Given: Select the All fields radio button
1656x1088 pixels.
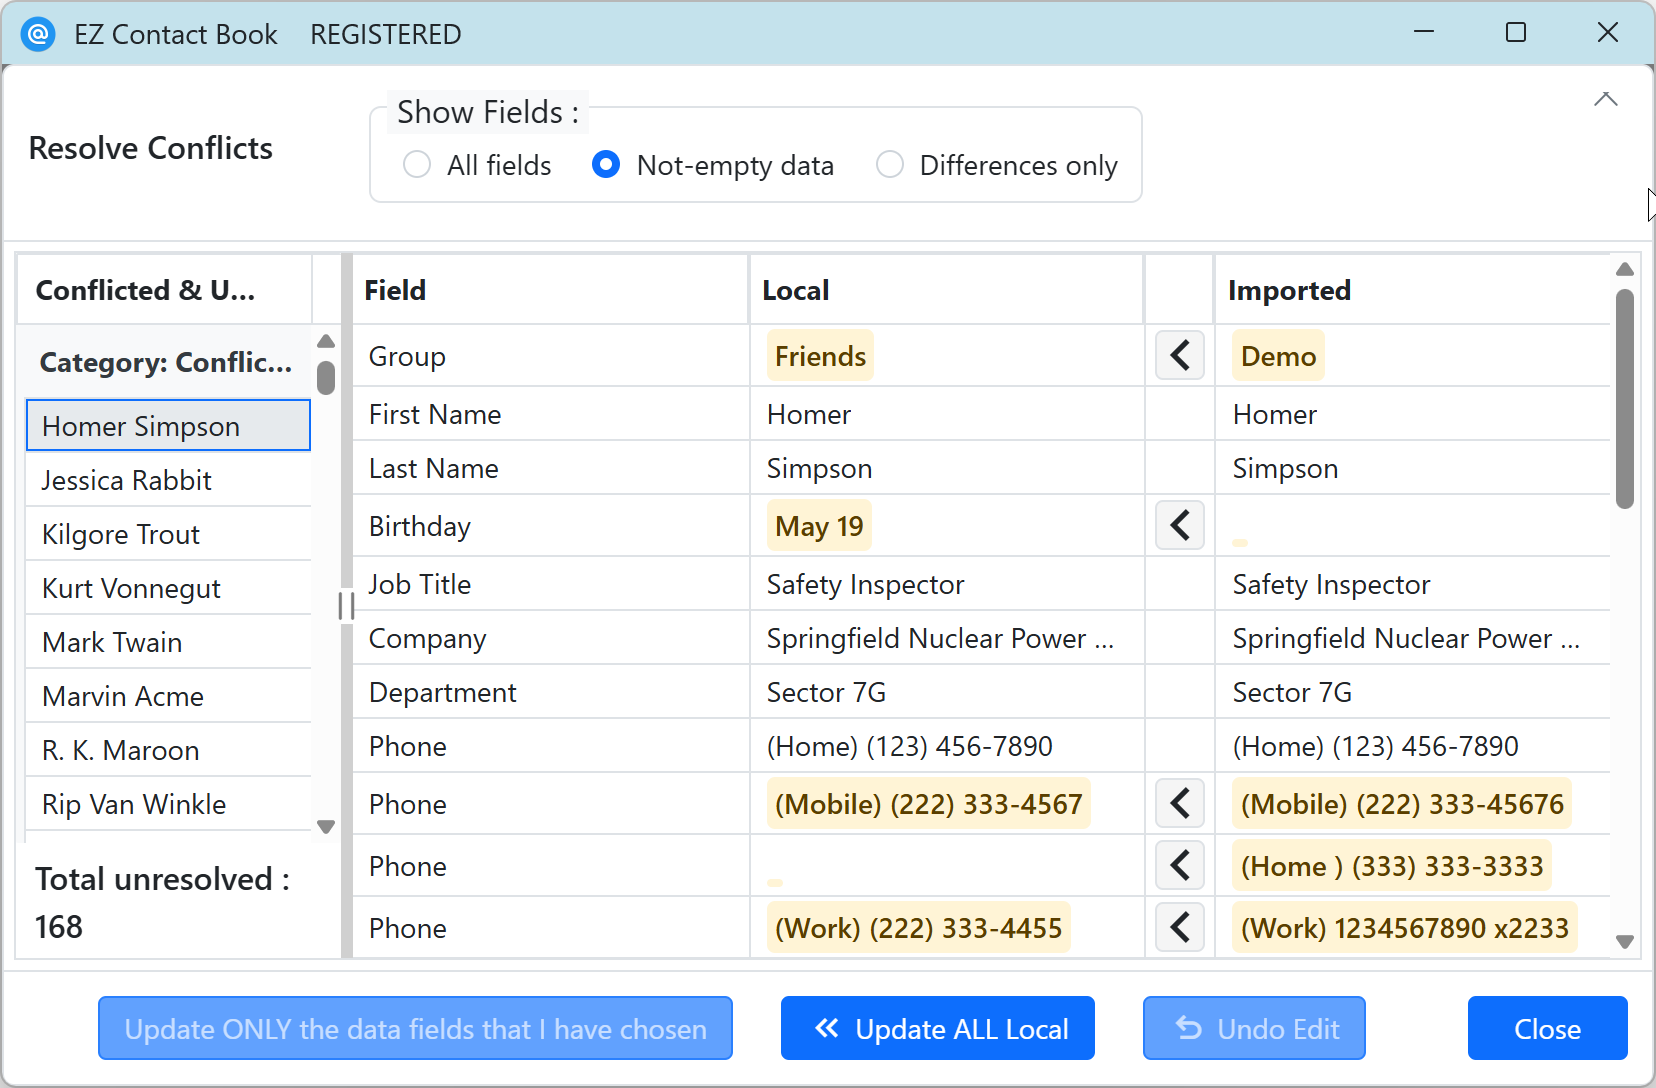Looking at the screenshot, I should (x=416, y=165).
